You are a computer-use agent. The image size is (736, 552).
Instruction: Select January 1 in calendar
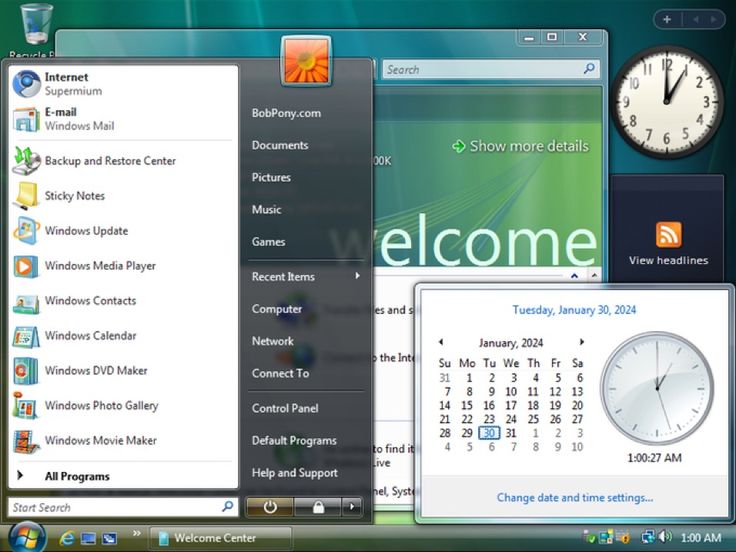point(468,377)
